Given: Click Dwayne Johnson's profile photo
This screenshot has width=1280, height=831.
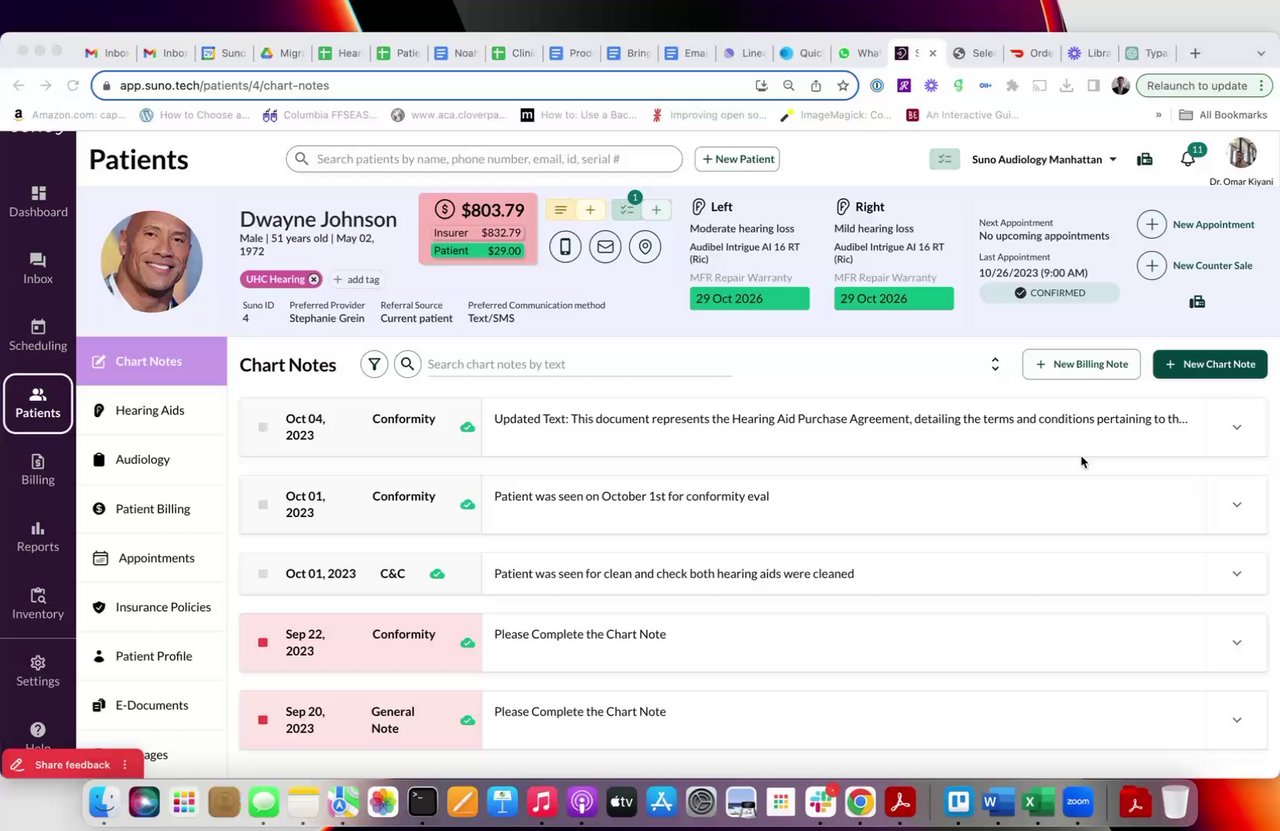Looking at the screenshot, I should click(x=152, y=261).
